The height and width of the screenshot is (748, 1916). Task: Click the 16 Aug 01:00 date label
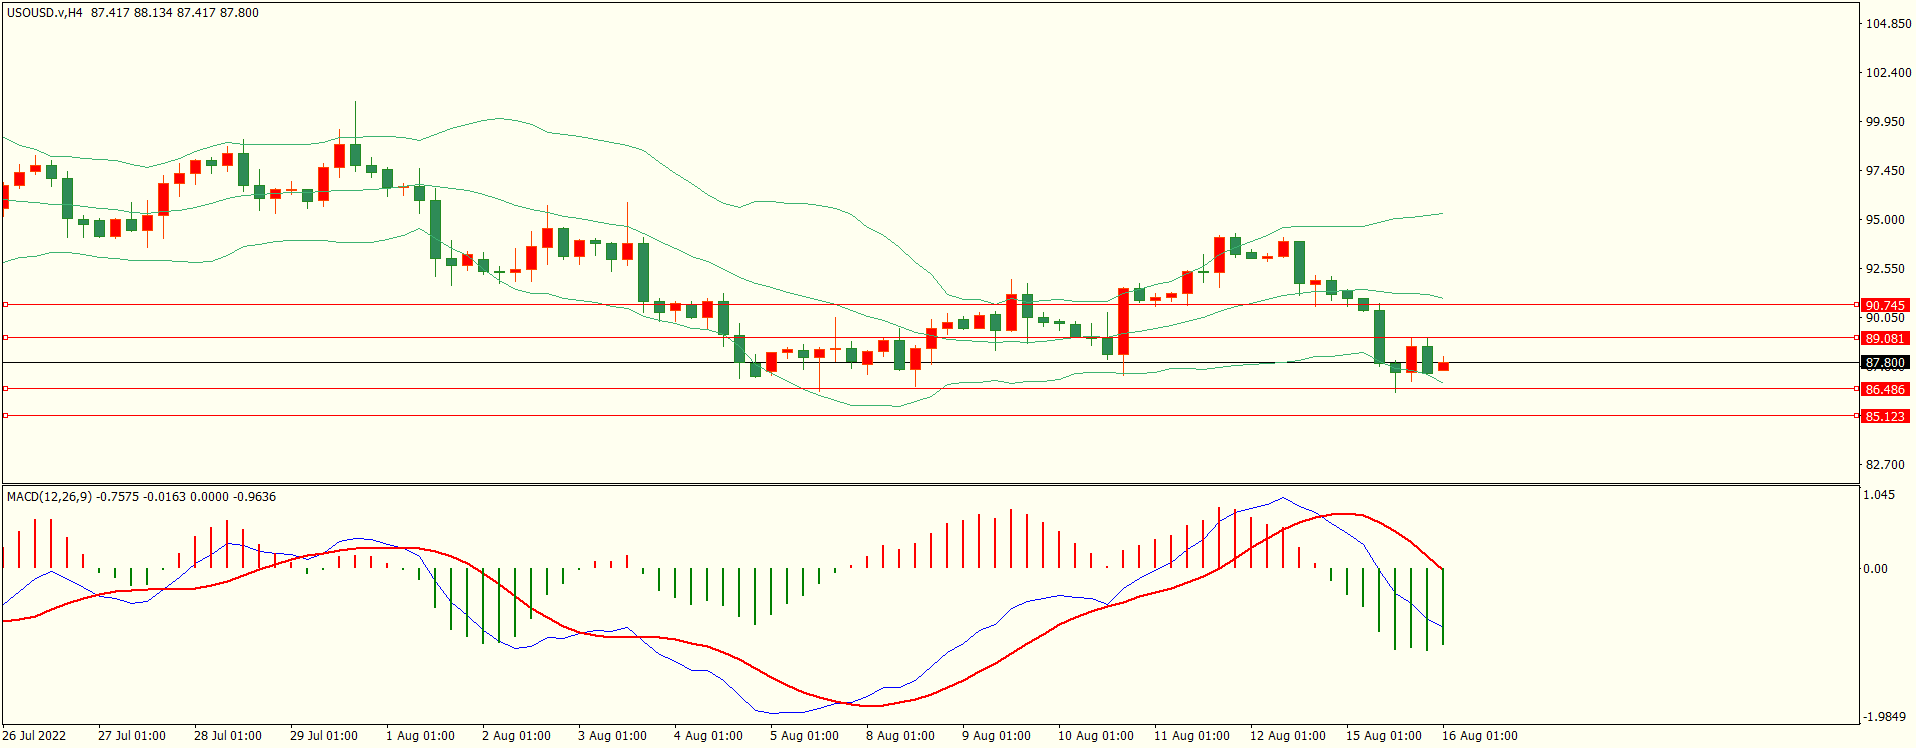click(1479, 736)
